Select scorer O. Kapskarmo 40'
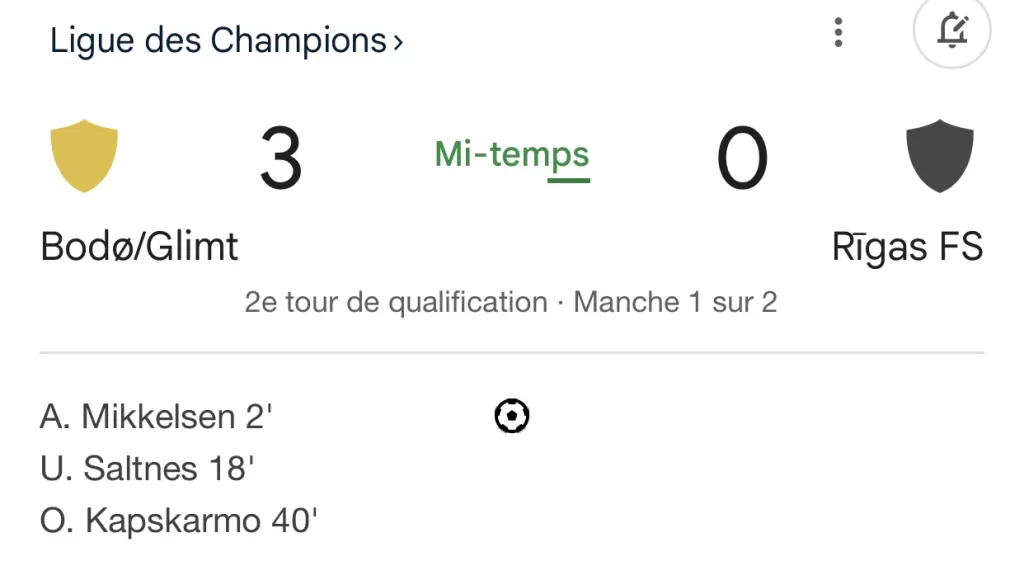 click(x=179, y=521)
